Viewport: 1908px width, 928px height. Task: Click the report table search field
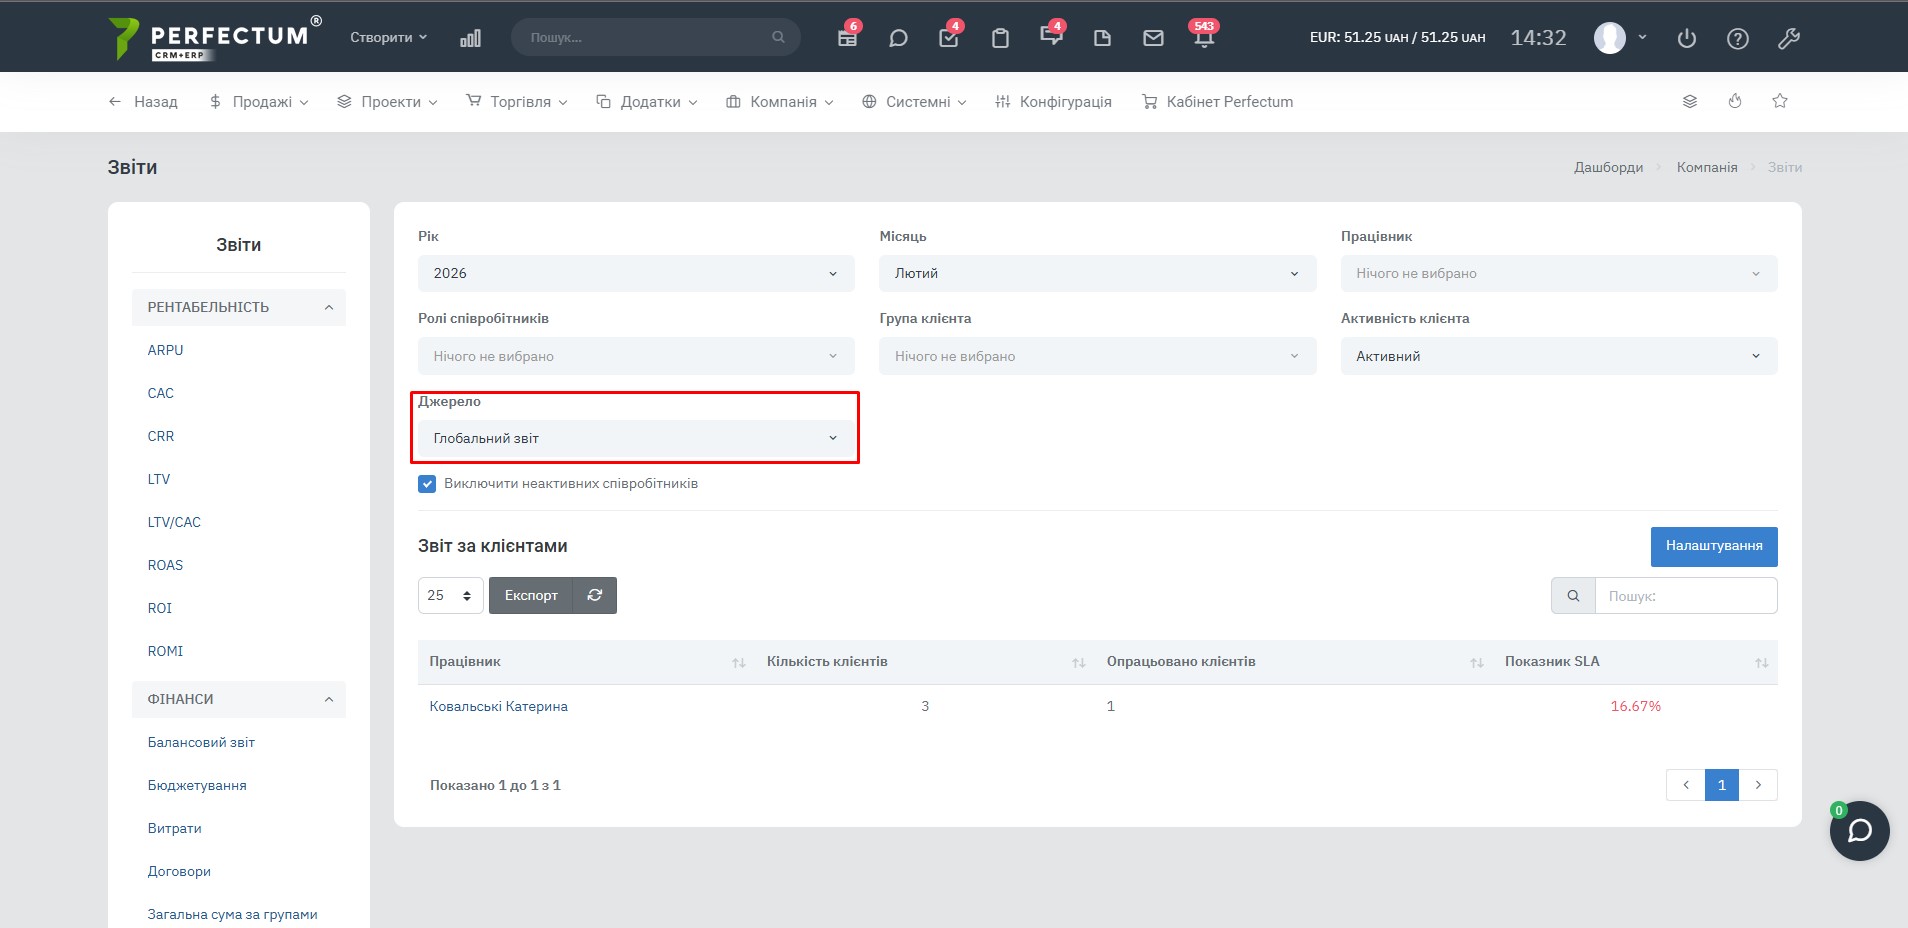click(x=1685, y=596)
